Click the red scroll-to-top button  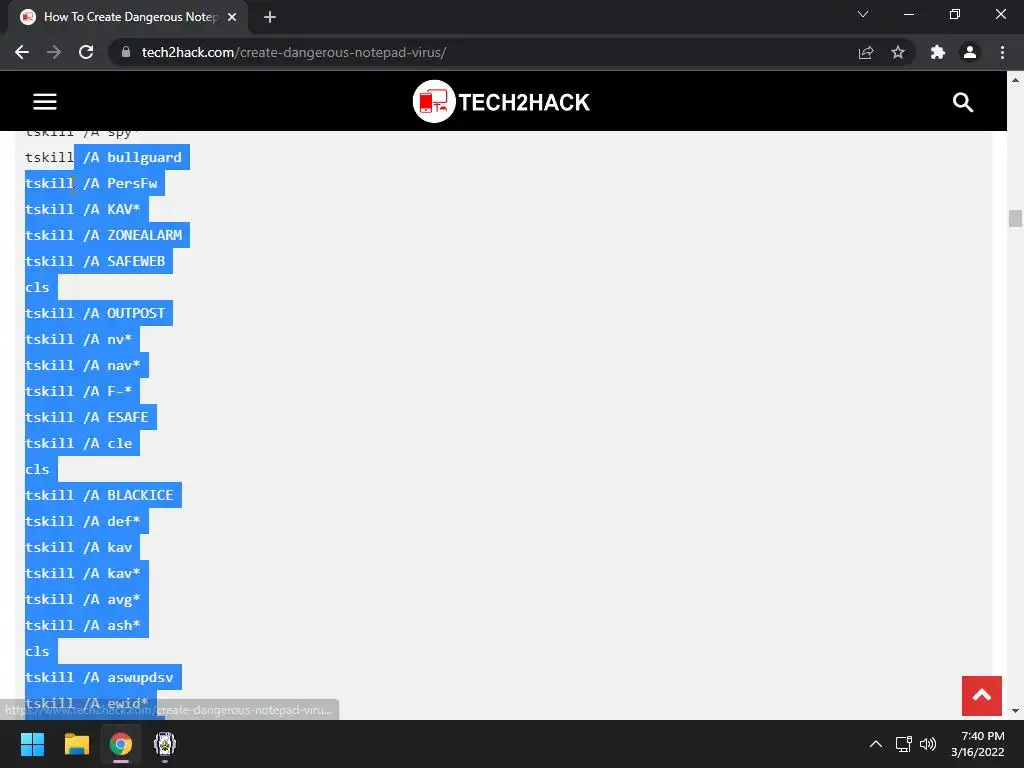click(982, 696)
